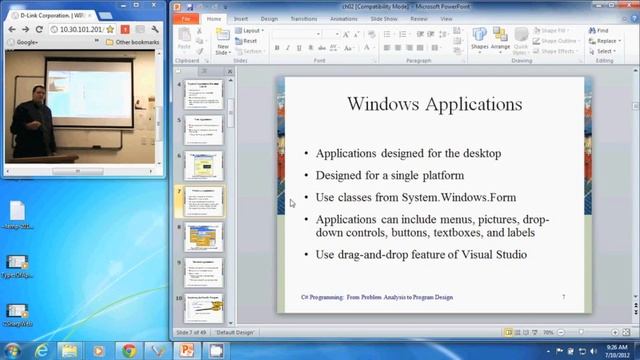
Task: Open the Font size combo box
Action: point(331,34)
